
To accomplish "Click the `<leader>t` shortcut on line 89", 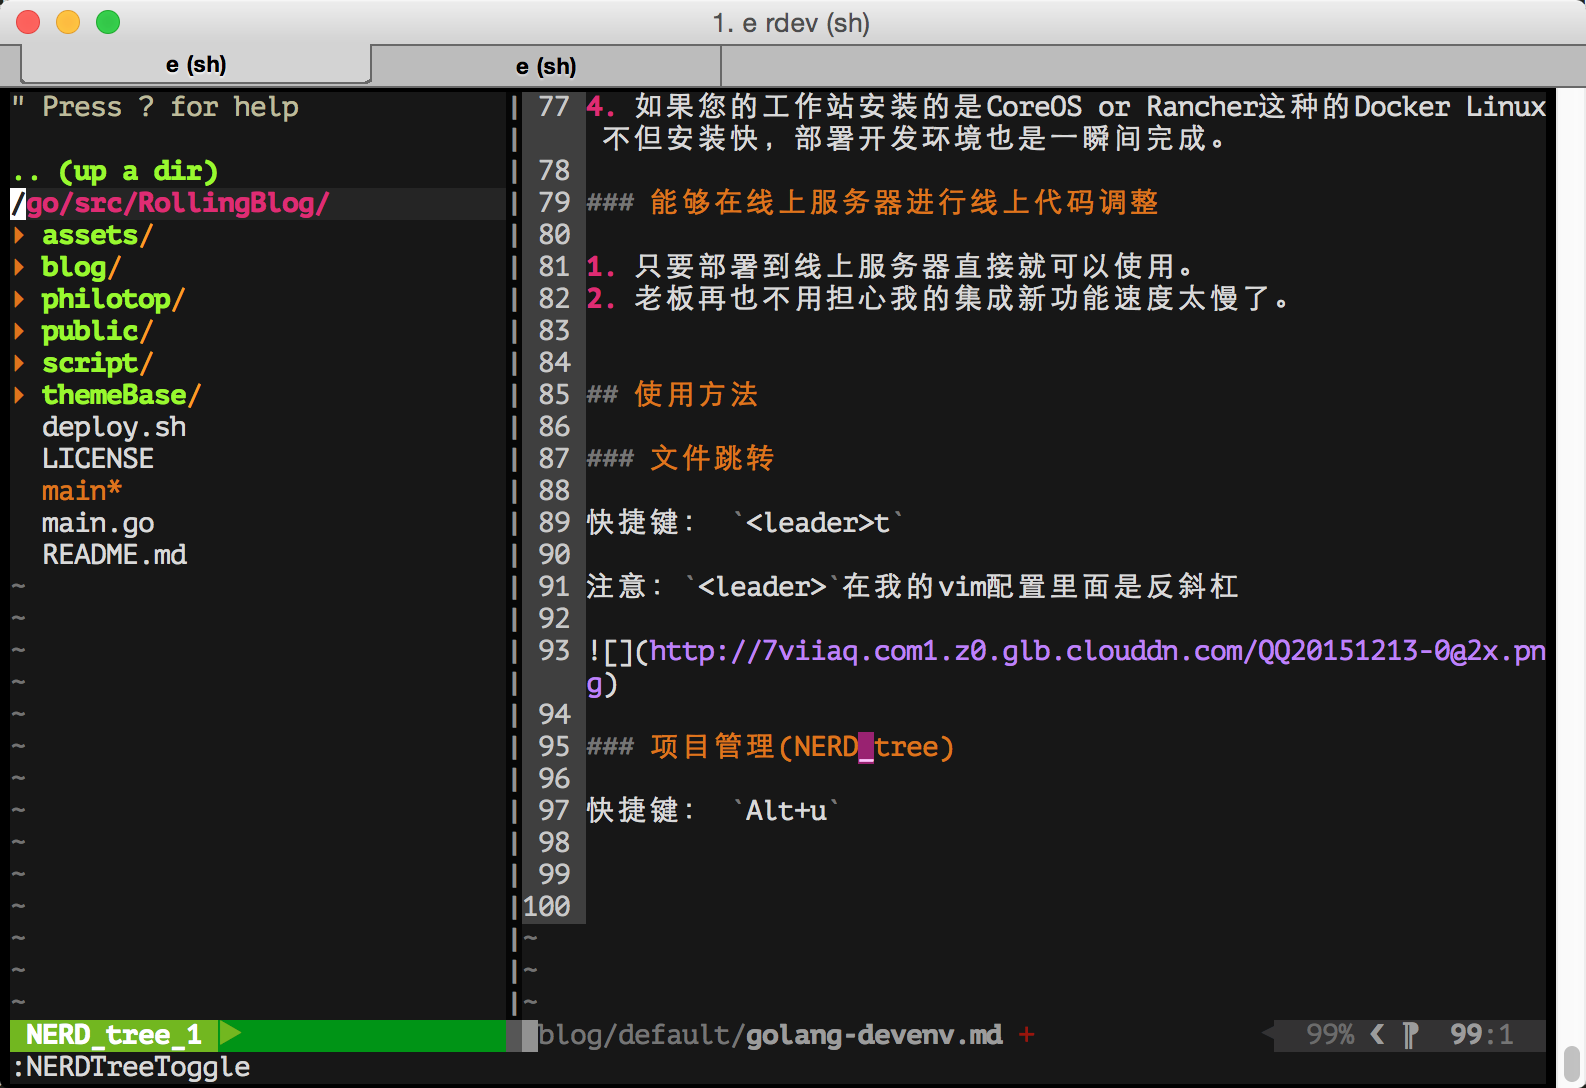I will pos(818,523).
